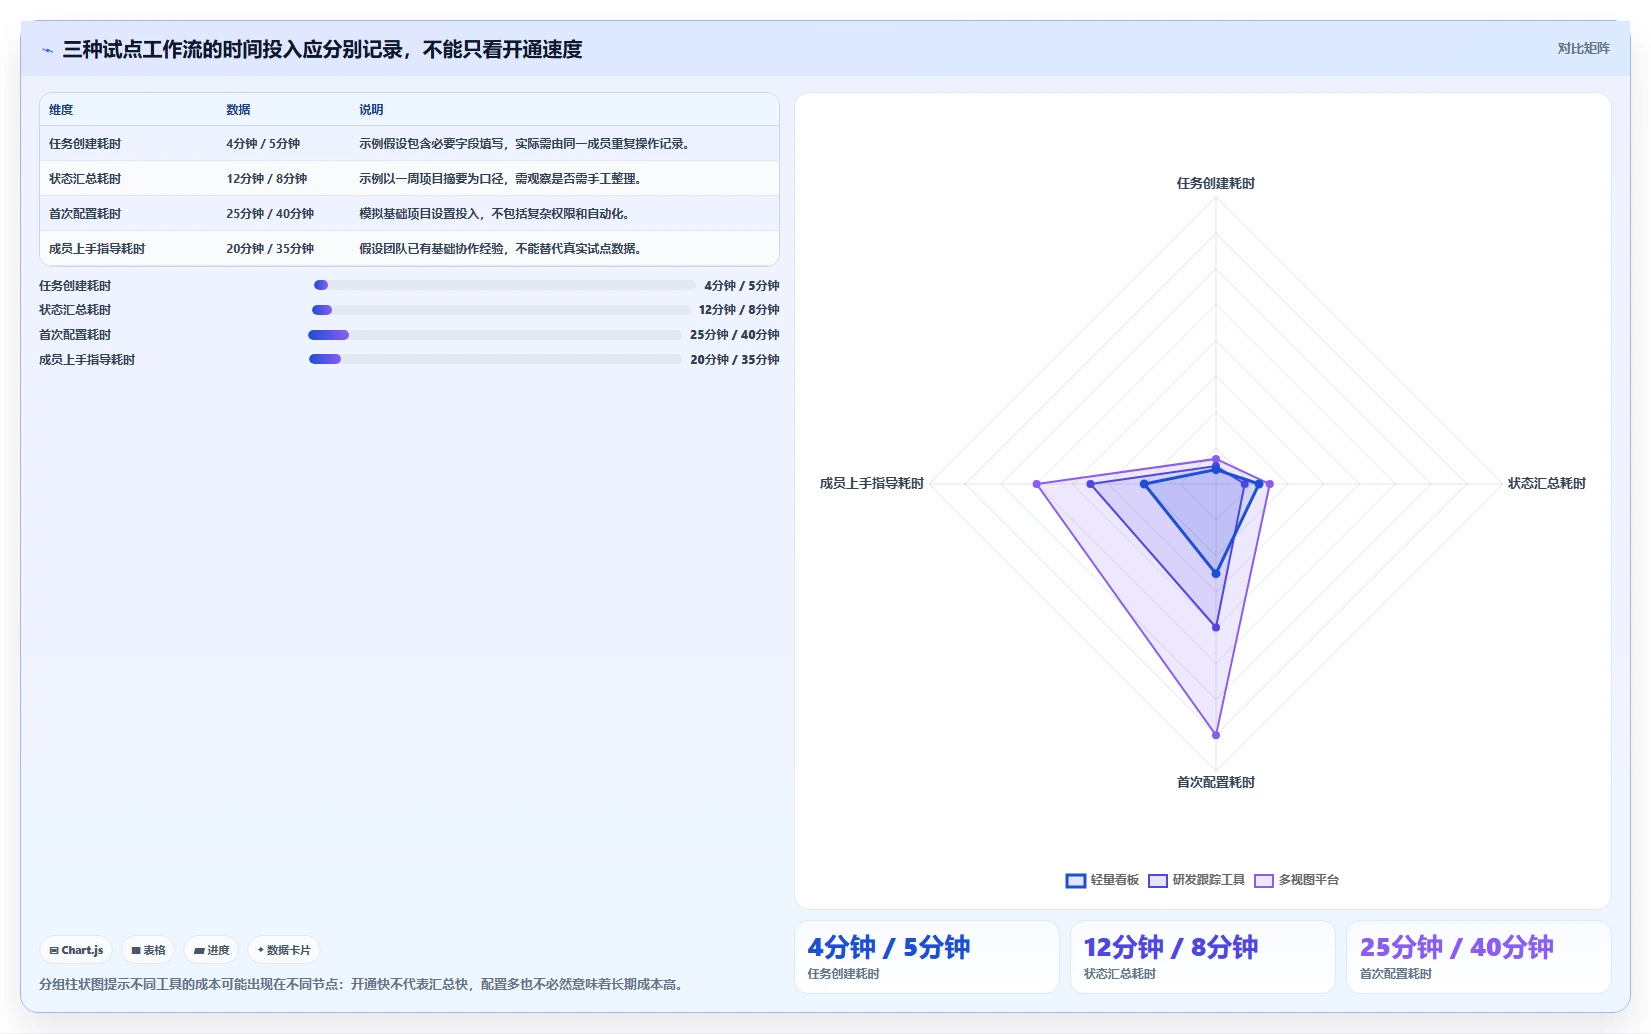Click the 对比矩阵 label in the header

coord(1583,48)
